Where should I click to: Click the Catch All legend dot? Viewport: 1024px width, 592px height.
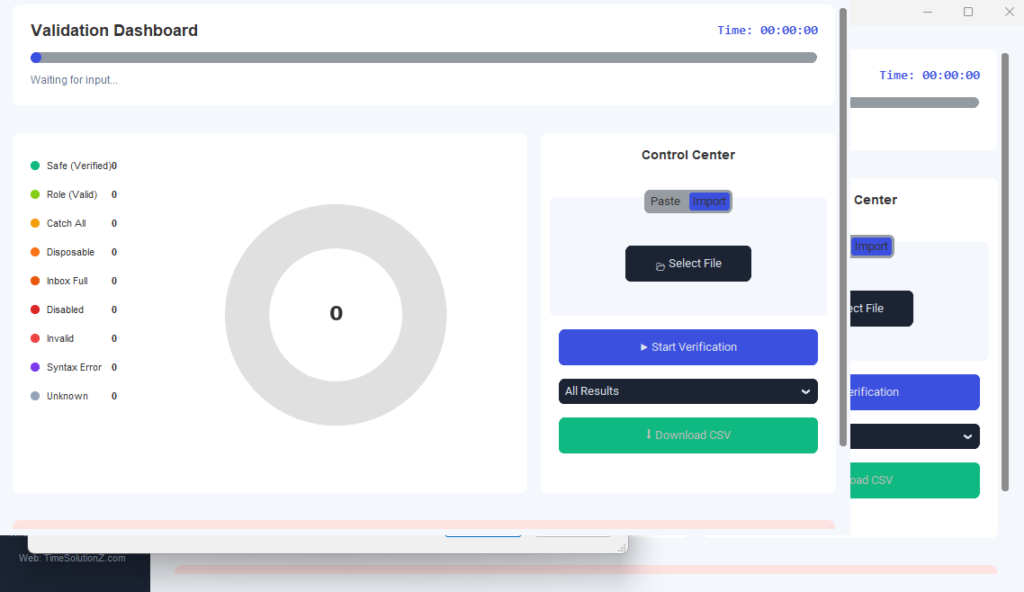[35, 223]
